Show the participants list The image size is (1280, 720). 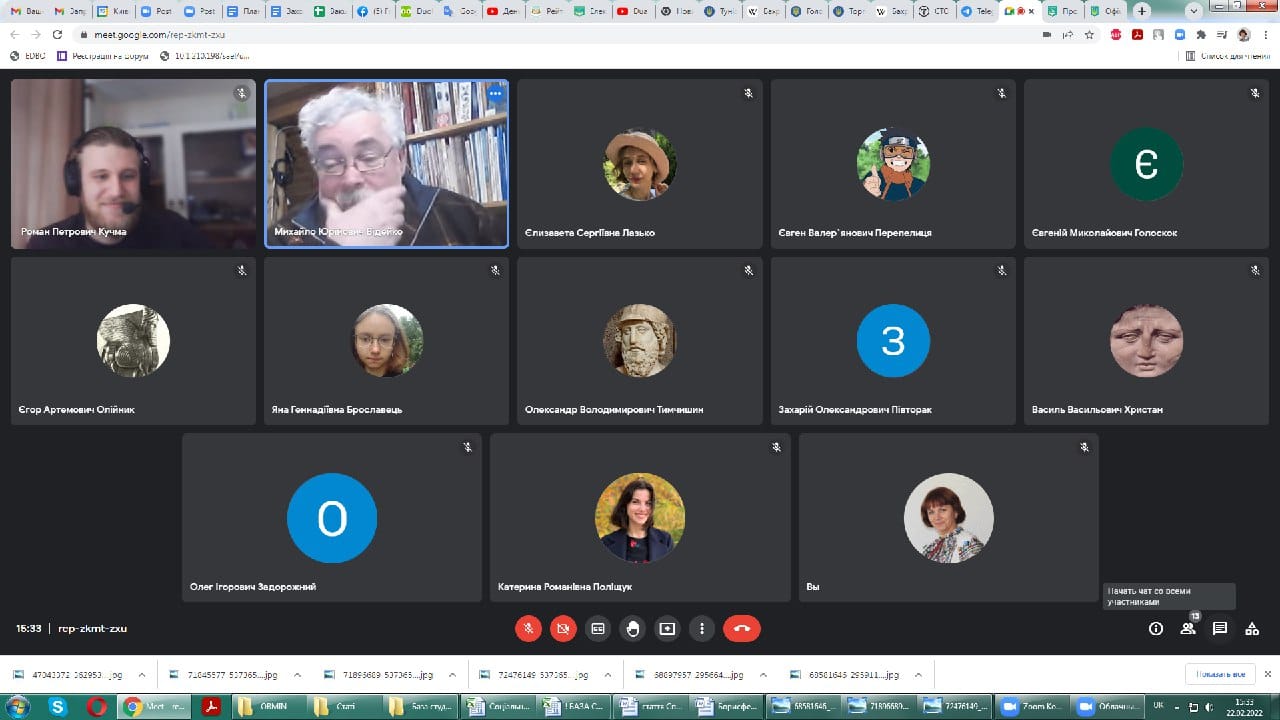1187,629
